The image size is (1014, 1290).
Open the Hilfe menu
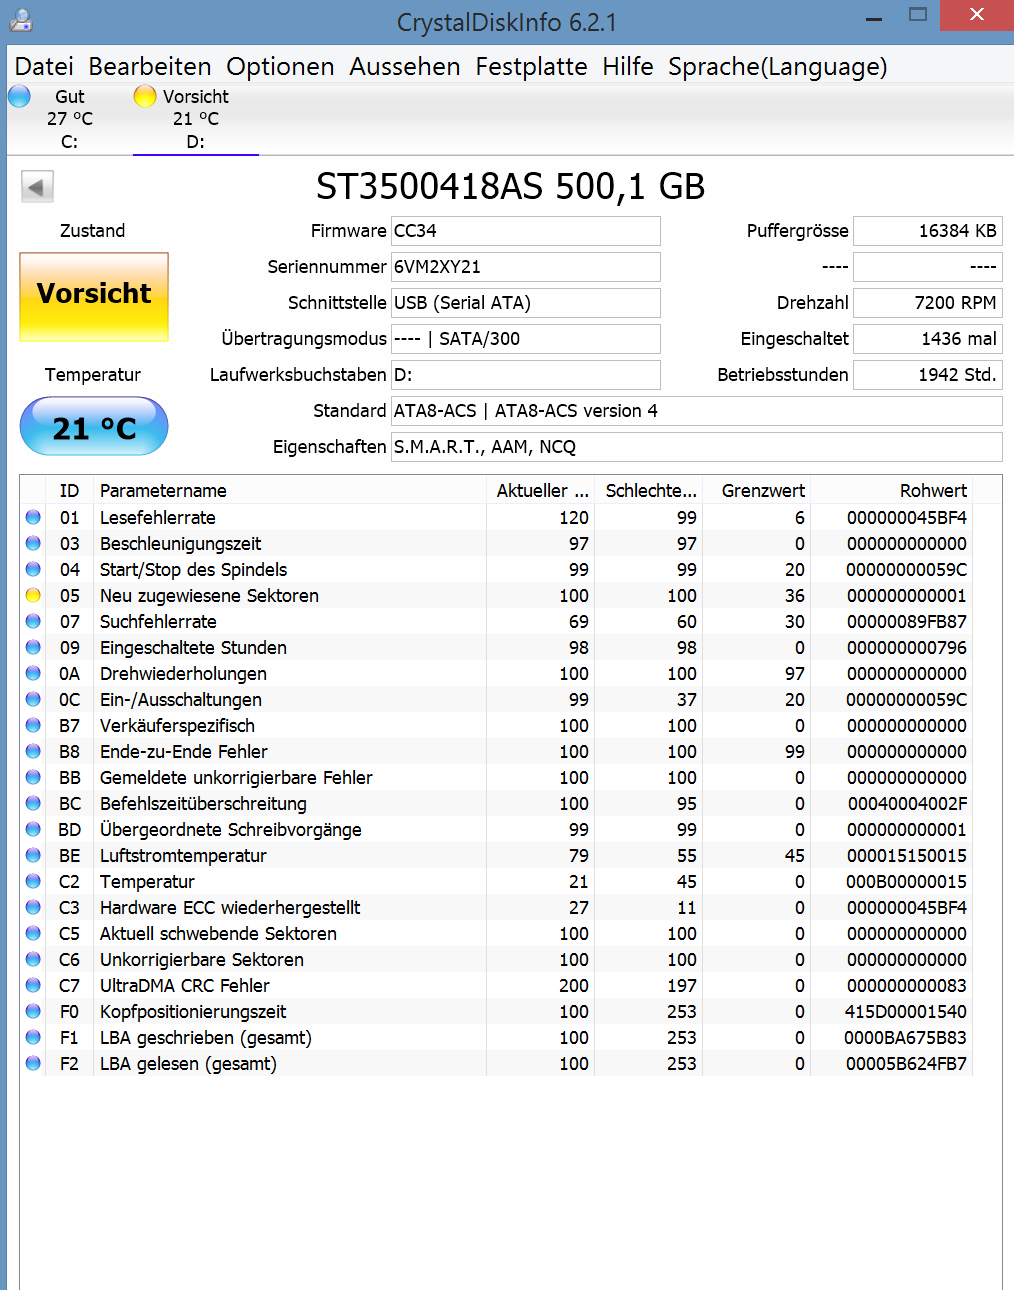[628, 66]
